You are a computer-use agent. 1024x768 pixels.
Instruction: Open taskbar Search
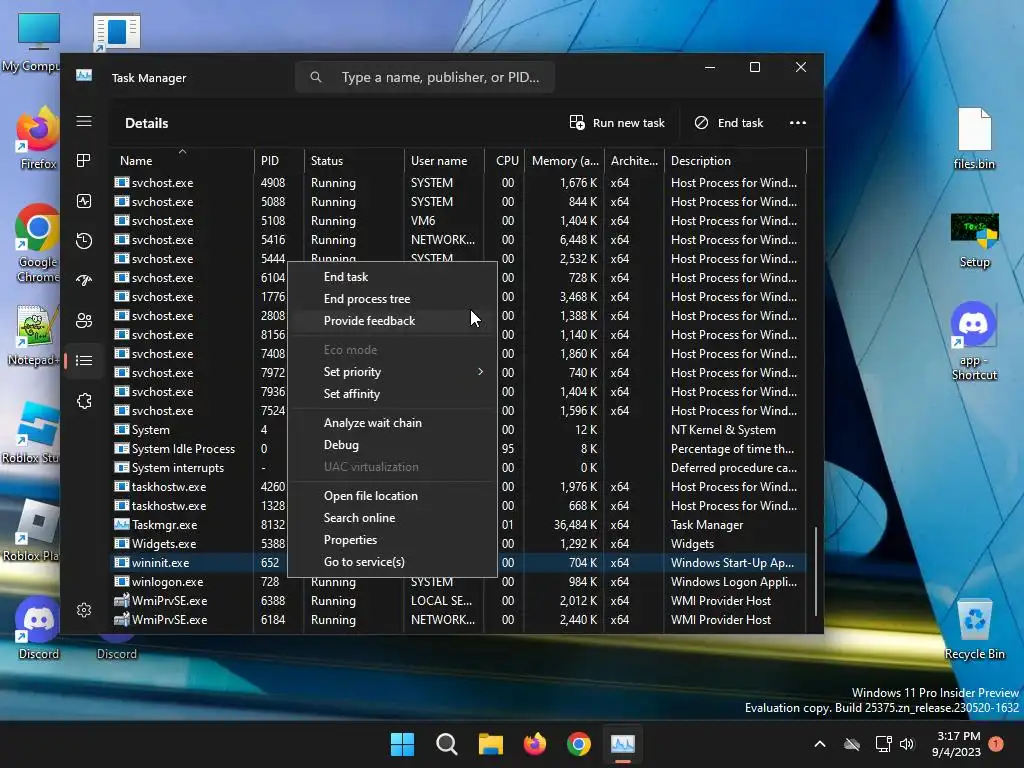(447, 744)
